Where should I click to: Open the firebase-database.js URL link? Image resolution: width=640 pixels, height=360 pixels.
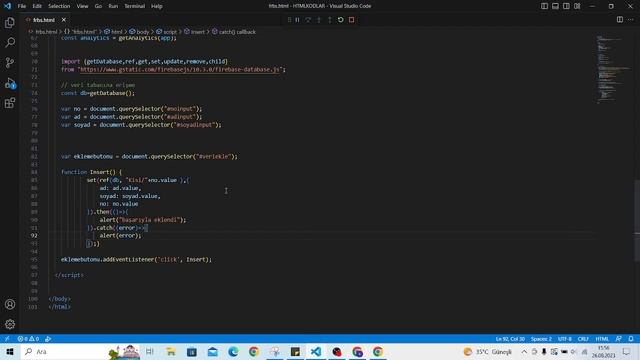pyautogui.click(x=180, y=69)
